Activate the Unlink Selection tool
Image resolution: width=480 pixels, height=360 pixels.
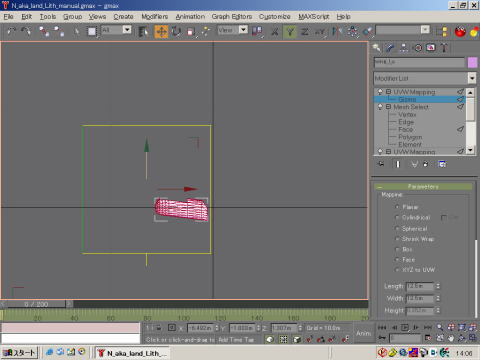tap(59, 31)
